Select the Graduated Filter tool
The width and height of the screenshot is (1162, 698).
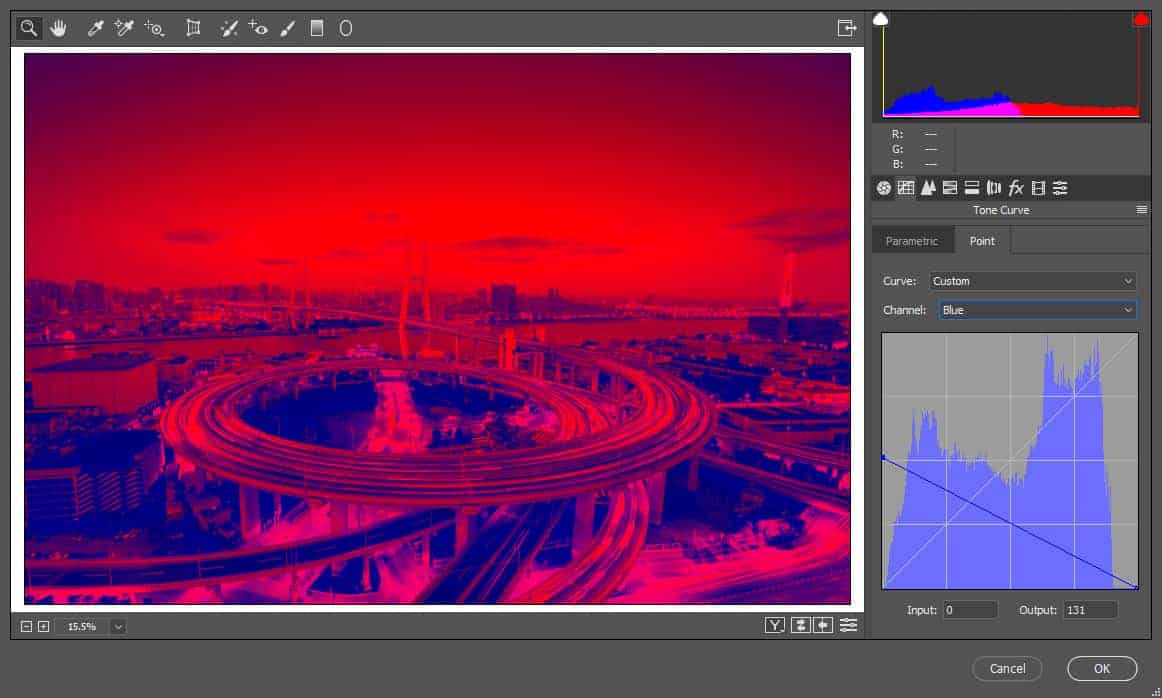click(x=316, y=28)
